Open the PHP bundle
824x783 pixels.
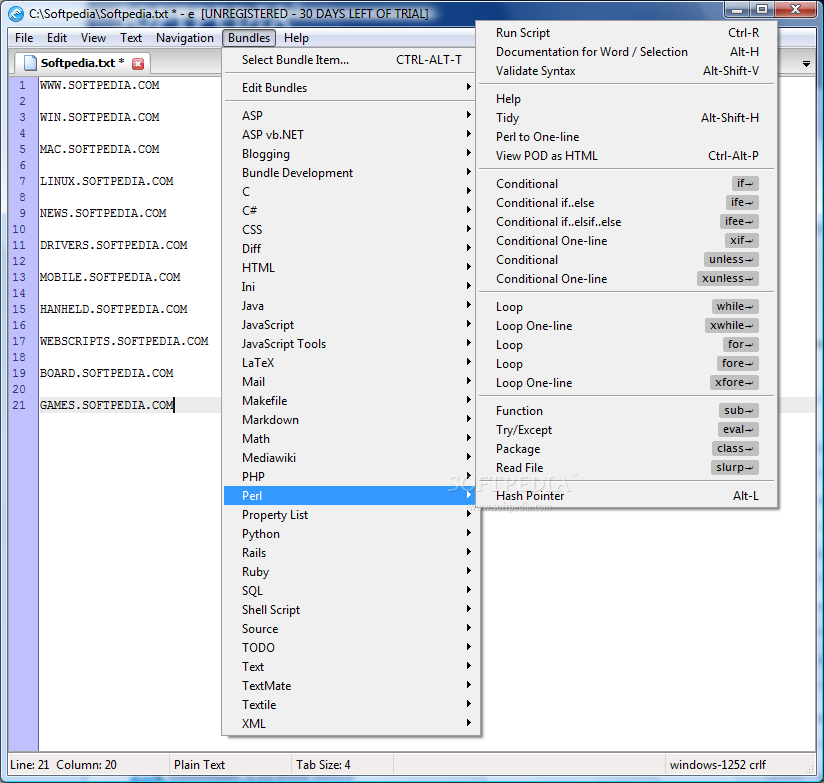(351, 477)
